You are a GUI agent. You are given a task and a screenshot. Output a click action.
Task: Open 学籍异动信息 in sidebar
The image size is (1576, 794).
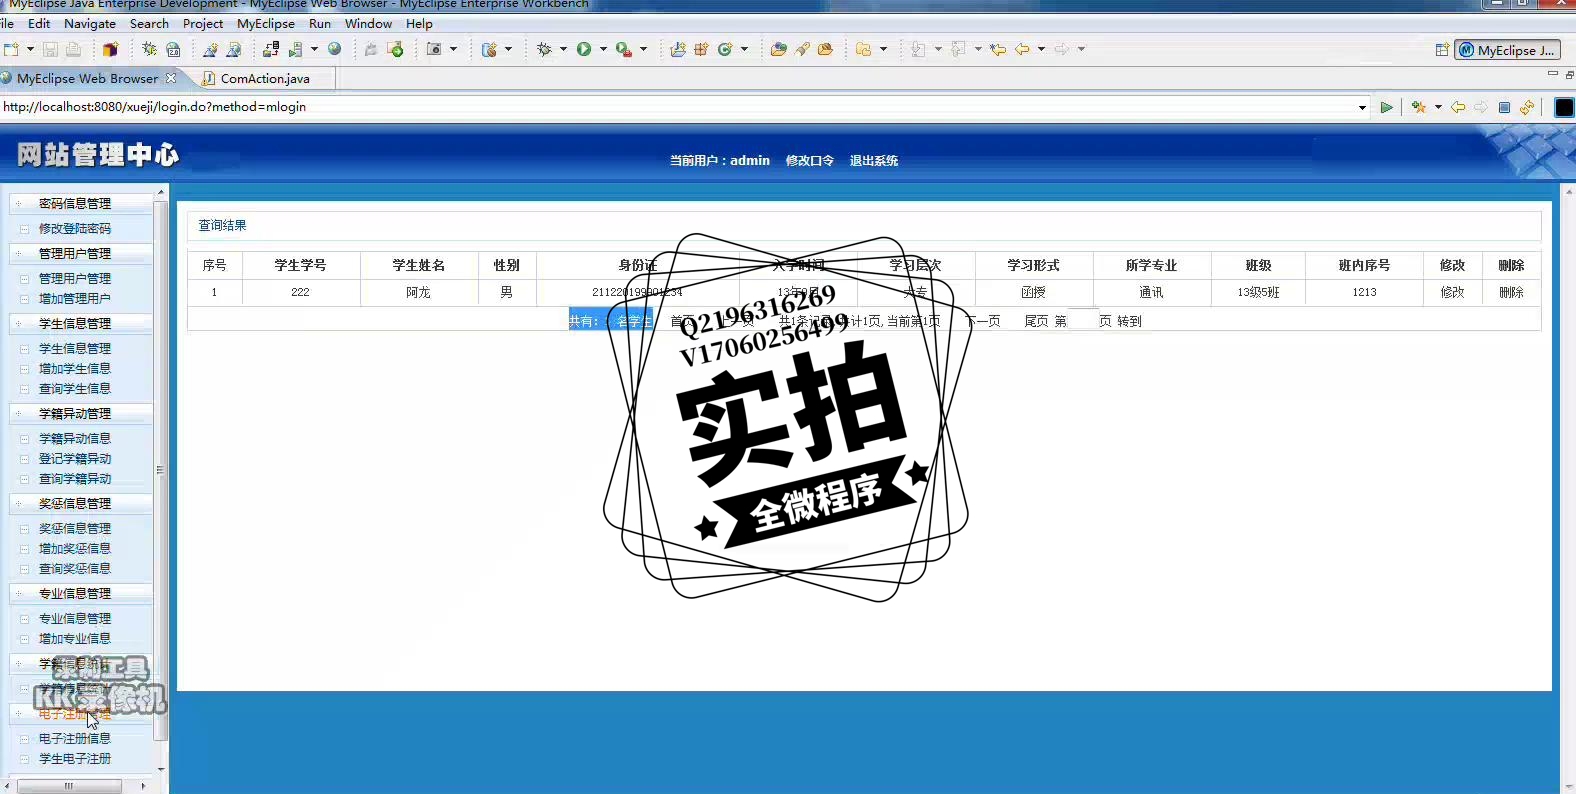tap(75, 438)
